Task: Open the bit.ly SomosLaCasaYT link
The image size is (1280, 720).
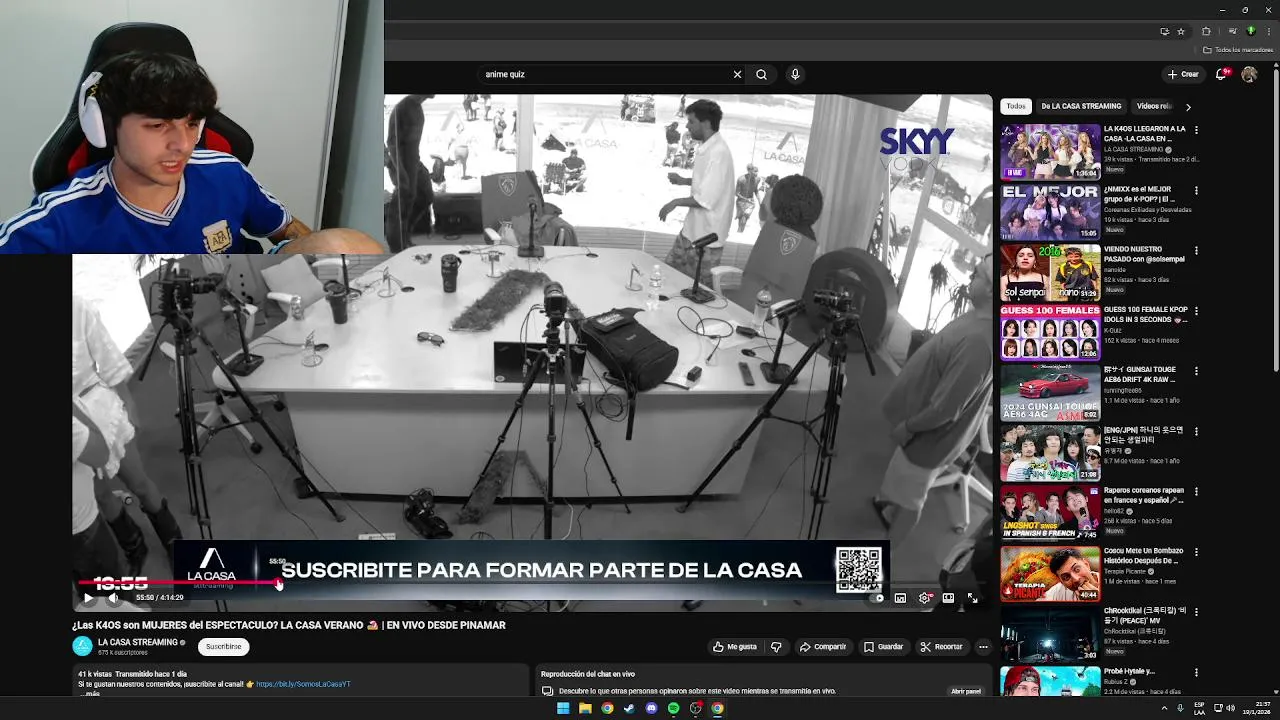Action: point(303,684)
